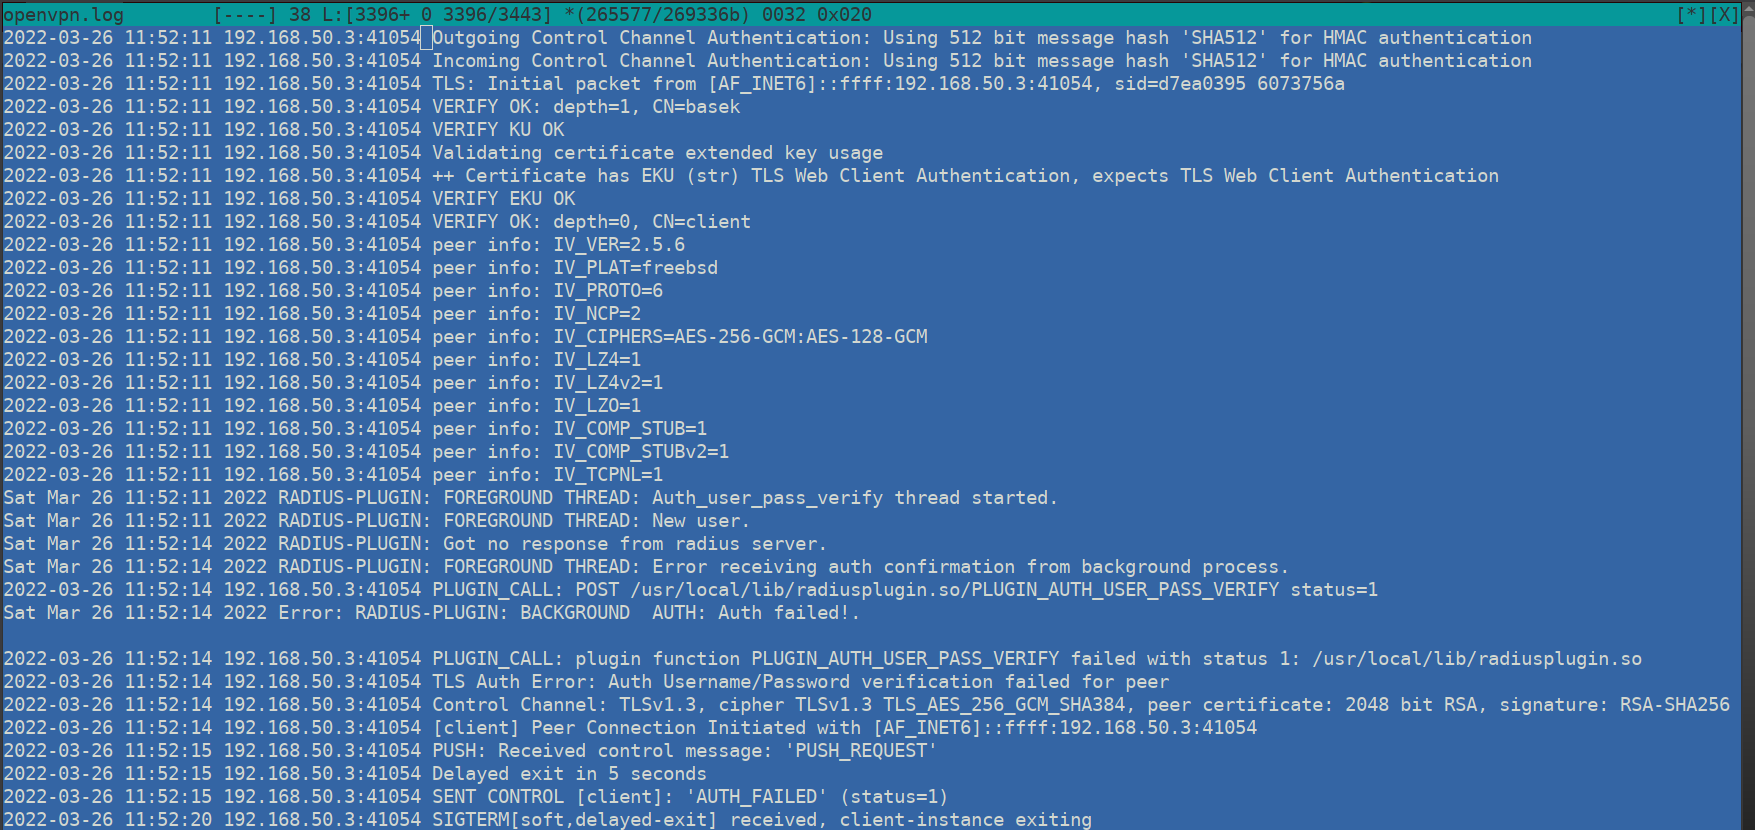Place cursor on the 'VERIFY EKU OK' line
This screenshot has width=1755, height=830.
click(503, 199)
